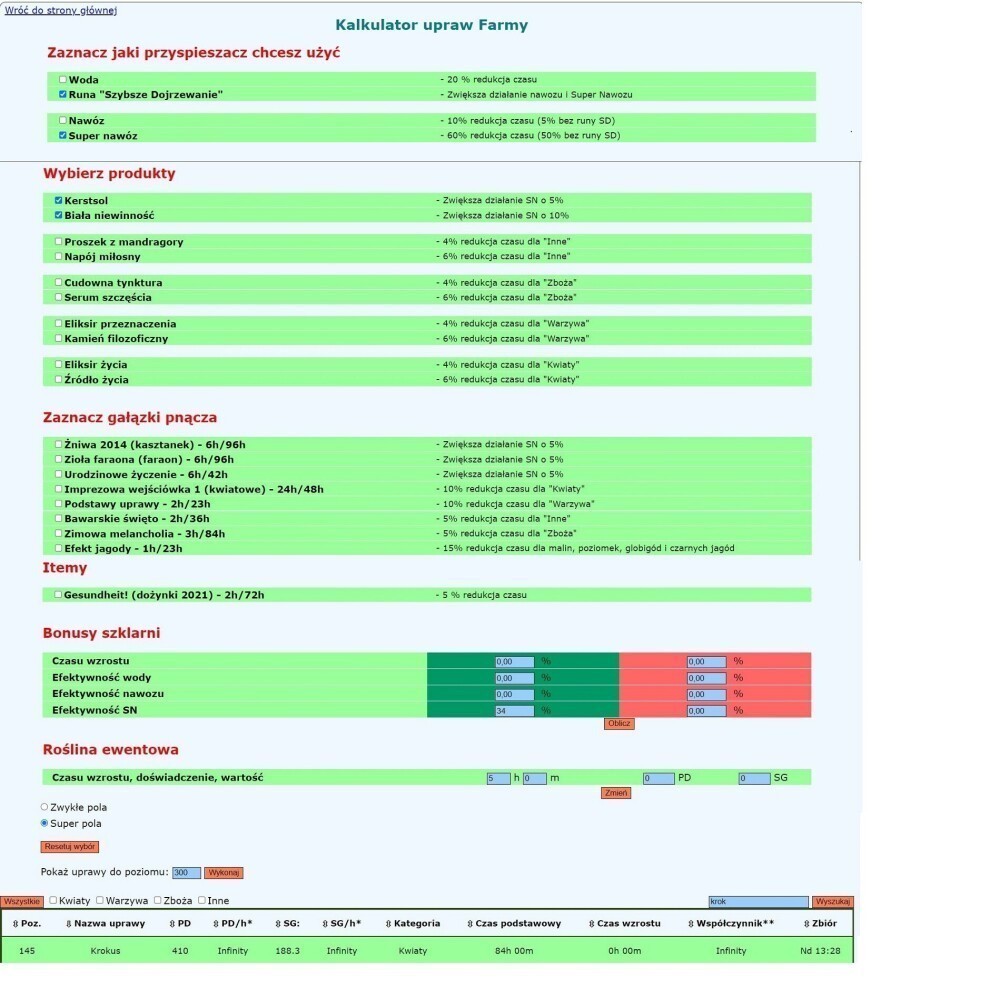
Task: Select the Zwykłe pola radio button
Action: click(x=44, y=807)
